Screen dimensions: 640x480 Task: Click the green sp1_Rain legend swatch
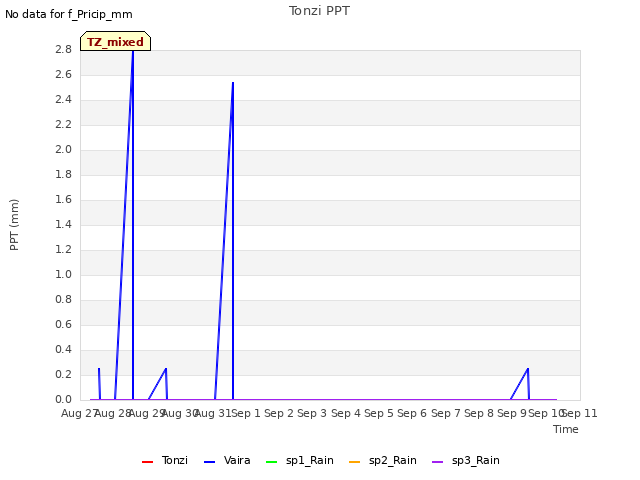pyautogui.click(x=271, y=462)
